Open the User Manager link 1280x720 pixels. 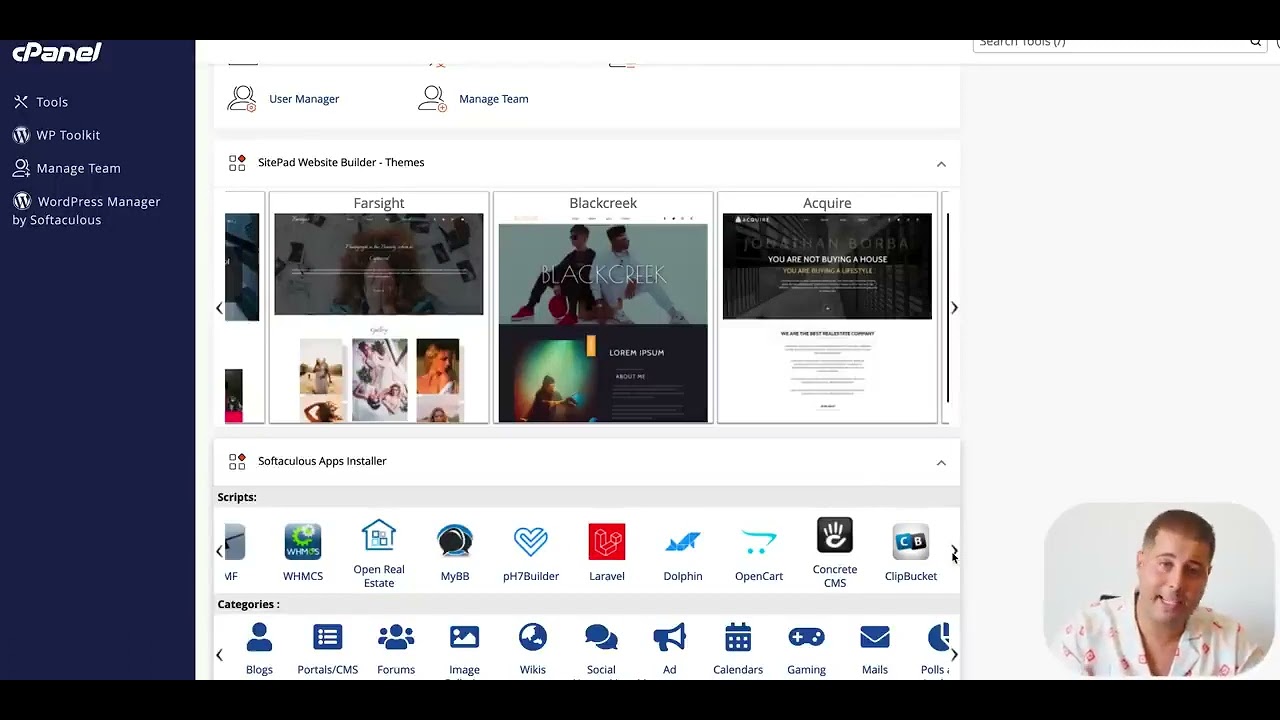[304, 99]
